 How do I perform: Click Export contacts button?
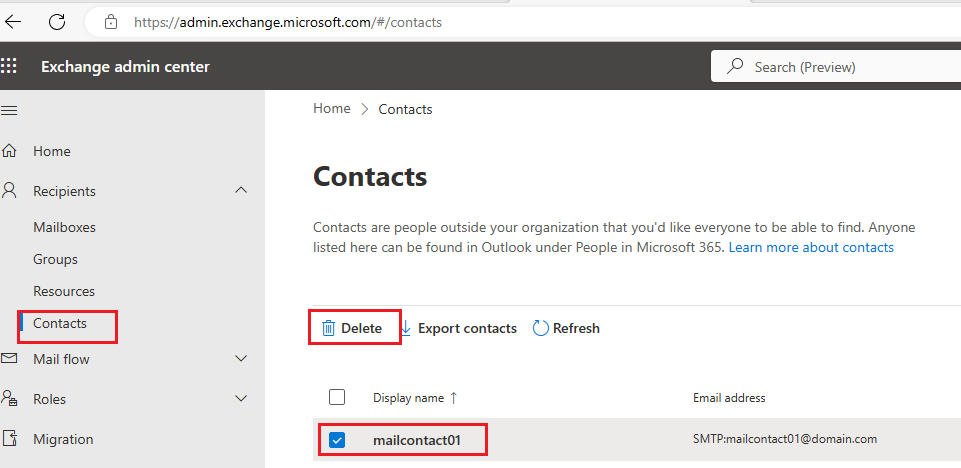click(458, 328)
